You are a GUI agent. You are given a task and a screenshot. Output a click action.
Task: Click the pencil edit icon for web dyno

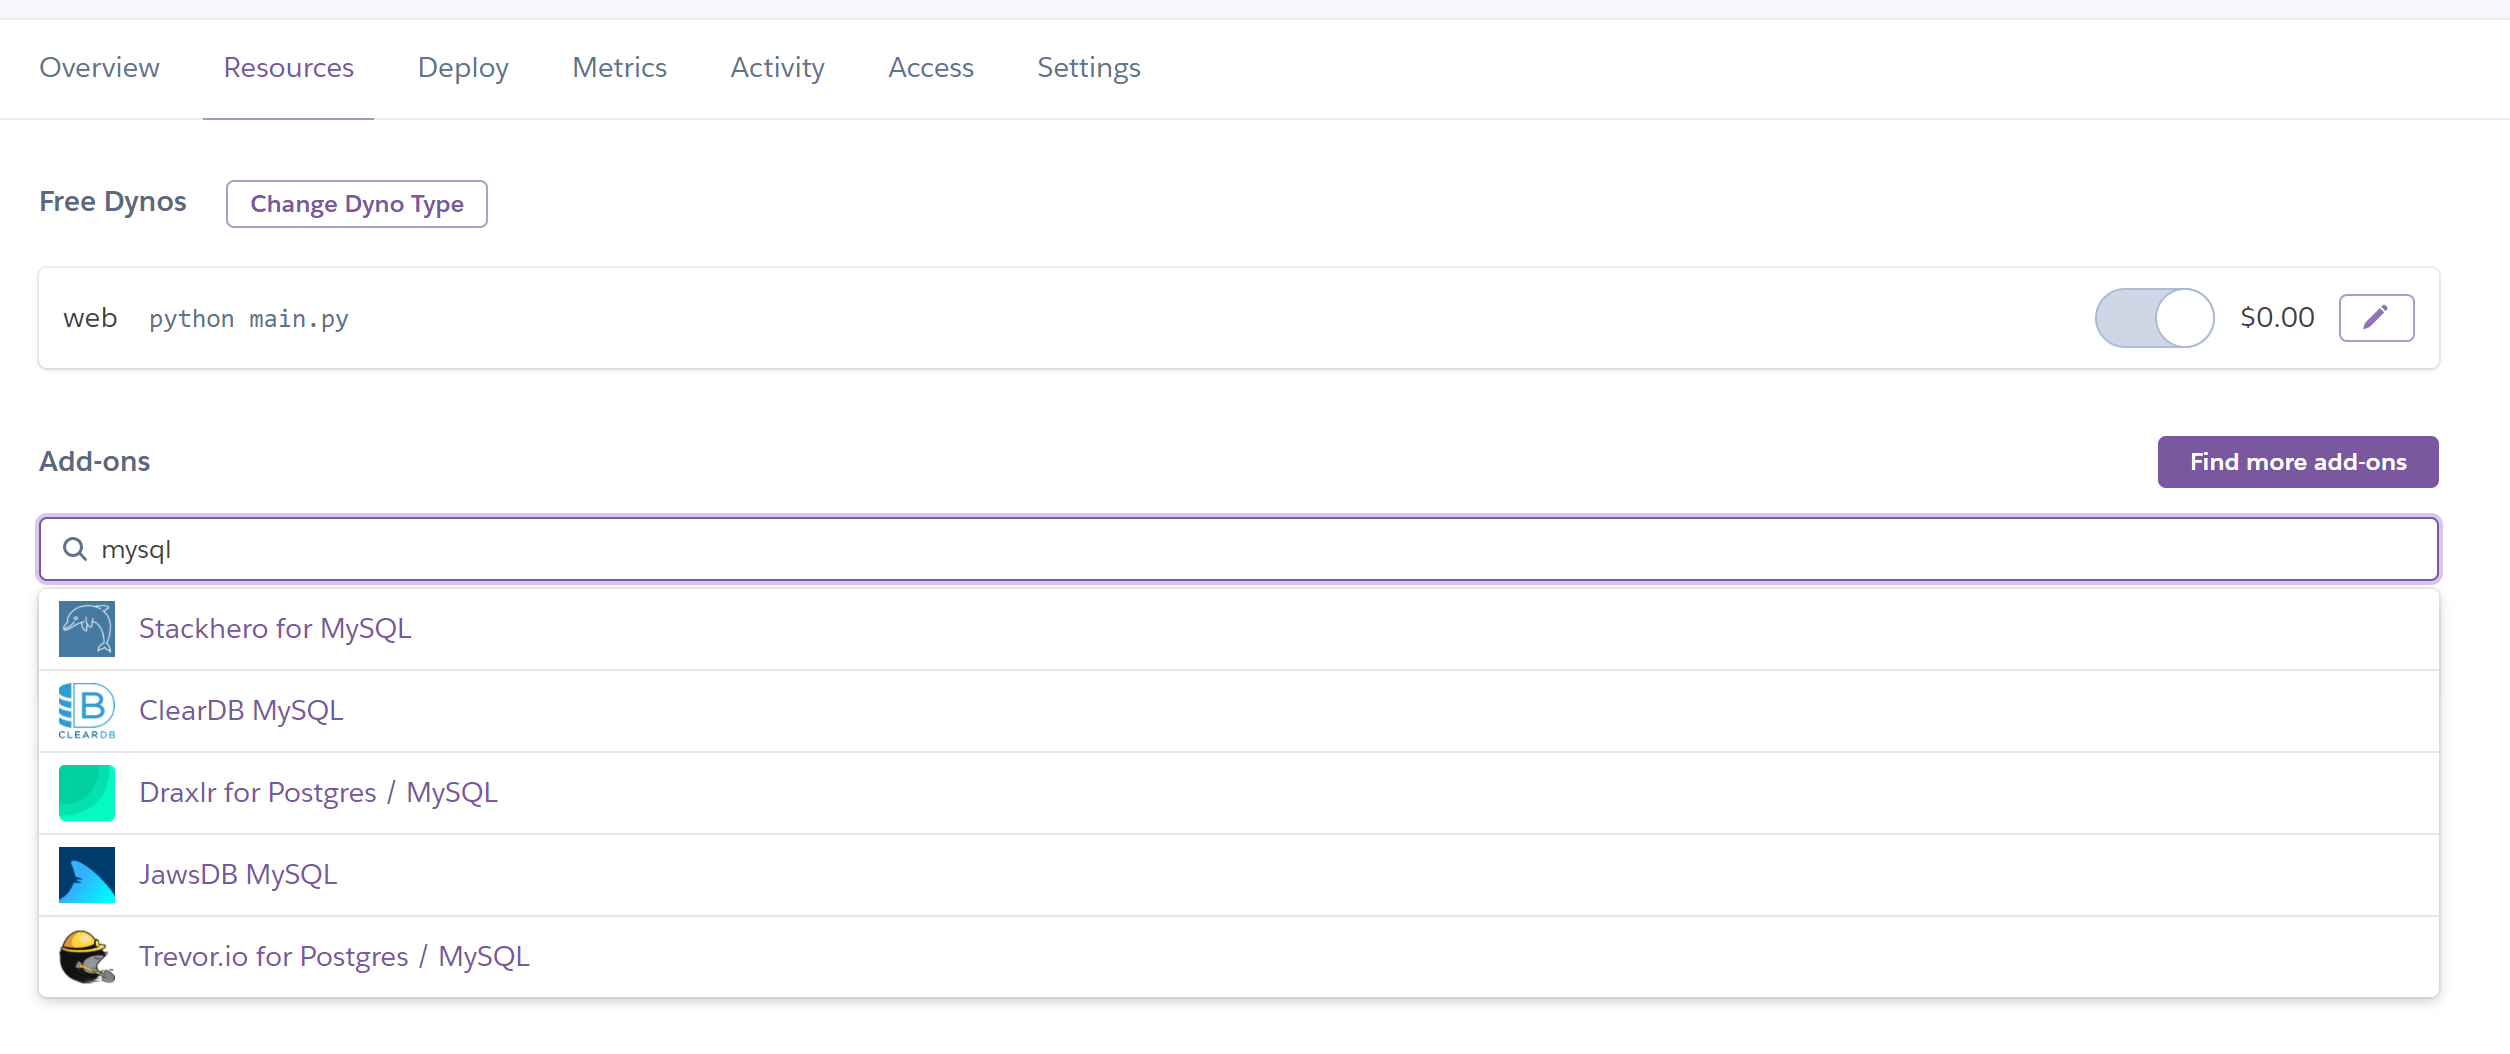point(2376,318)
